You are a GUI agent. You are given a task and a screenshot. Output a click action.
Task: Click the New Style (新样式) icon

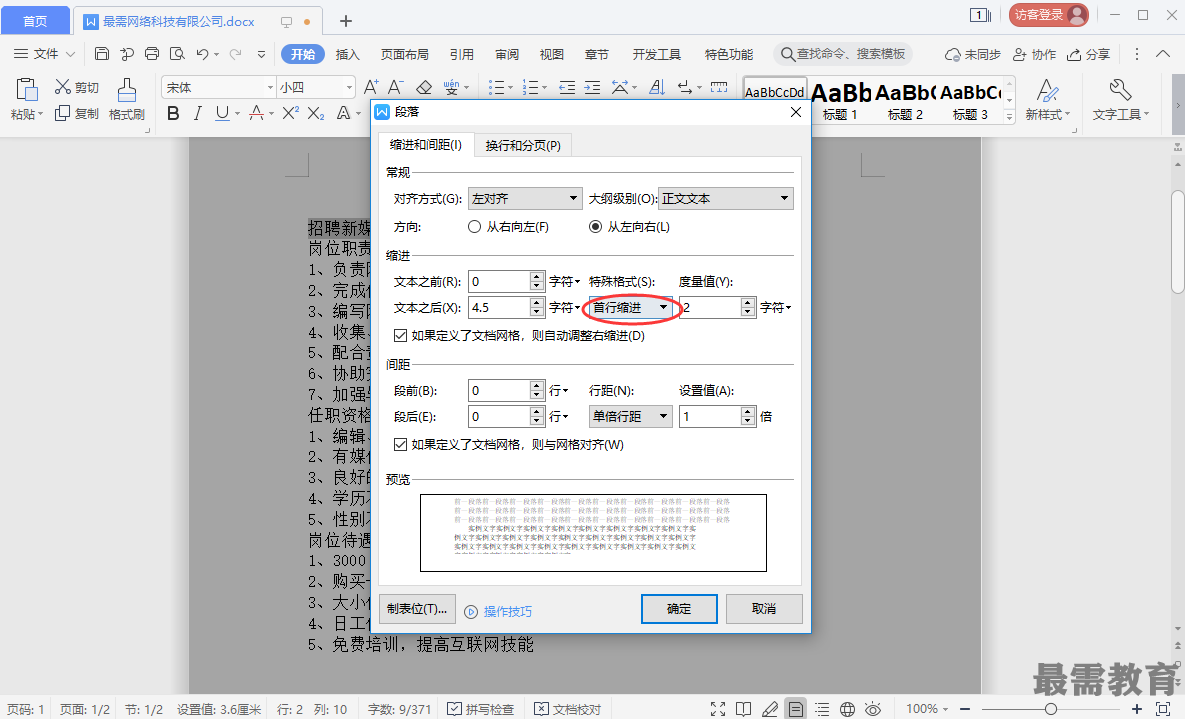1047,90
